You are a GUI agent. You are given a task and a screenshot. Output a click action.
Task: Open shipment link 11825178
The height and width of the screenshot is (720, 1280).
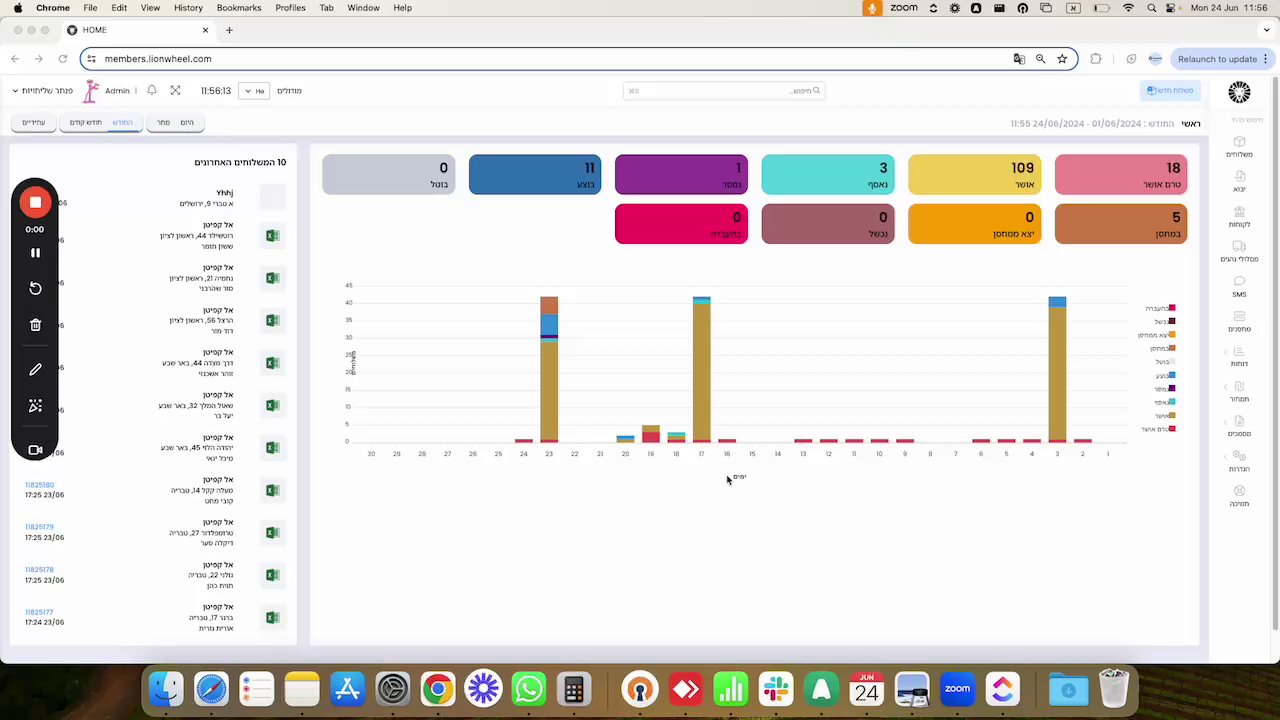click(39, 569)
